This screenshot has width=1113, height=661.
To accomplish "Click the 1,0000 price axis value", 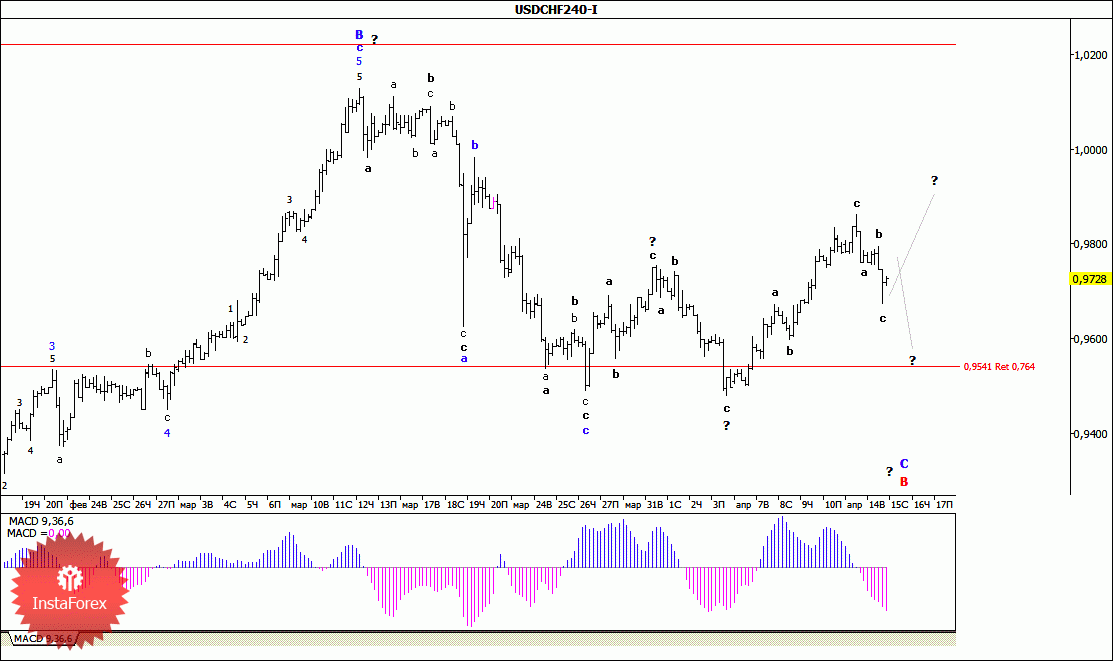I will 1091,150.
